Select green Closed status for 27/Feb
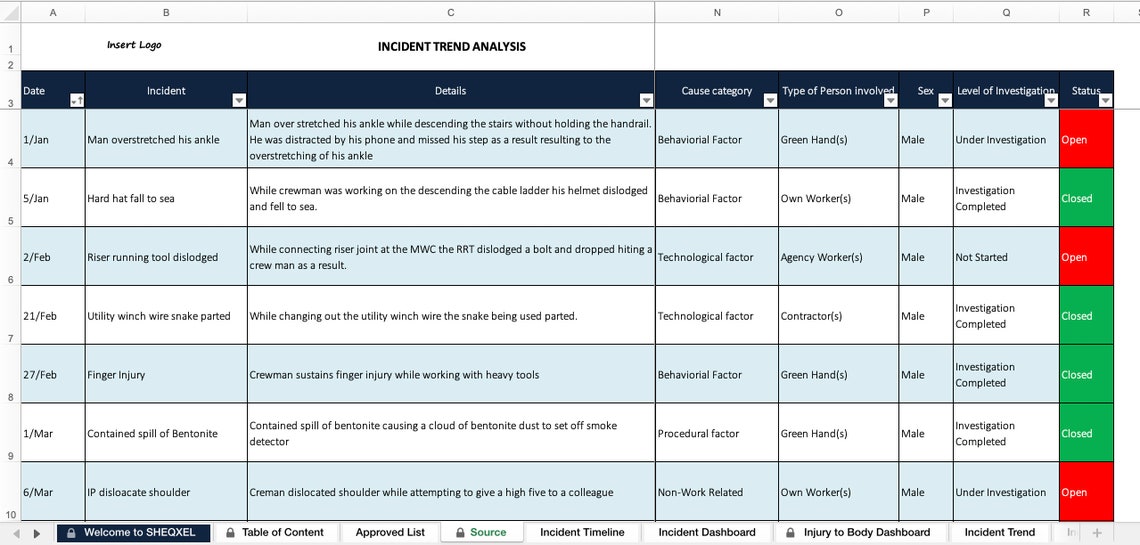Screen dimensions: 1140x545 point(1086,374)
